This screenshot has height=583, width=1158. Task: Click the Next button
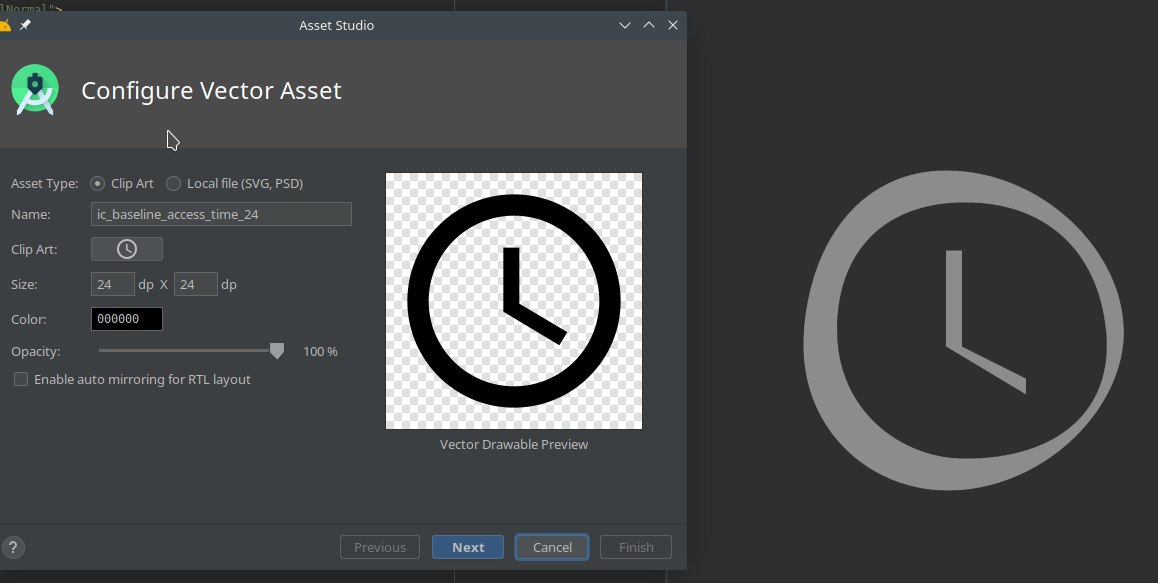[468, 548]
